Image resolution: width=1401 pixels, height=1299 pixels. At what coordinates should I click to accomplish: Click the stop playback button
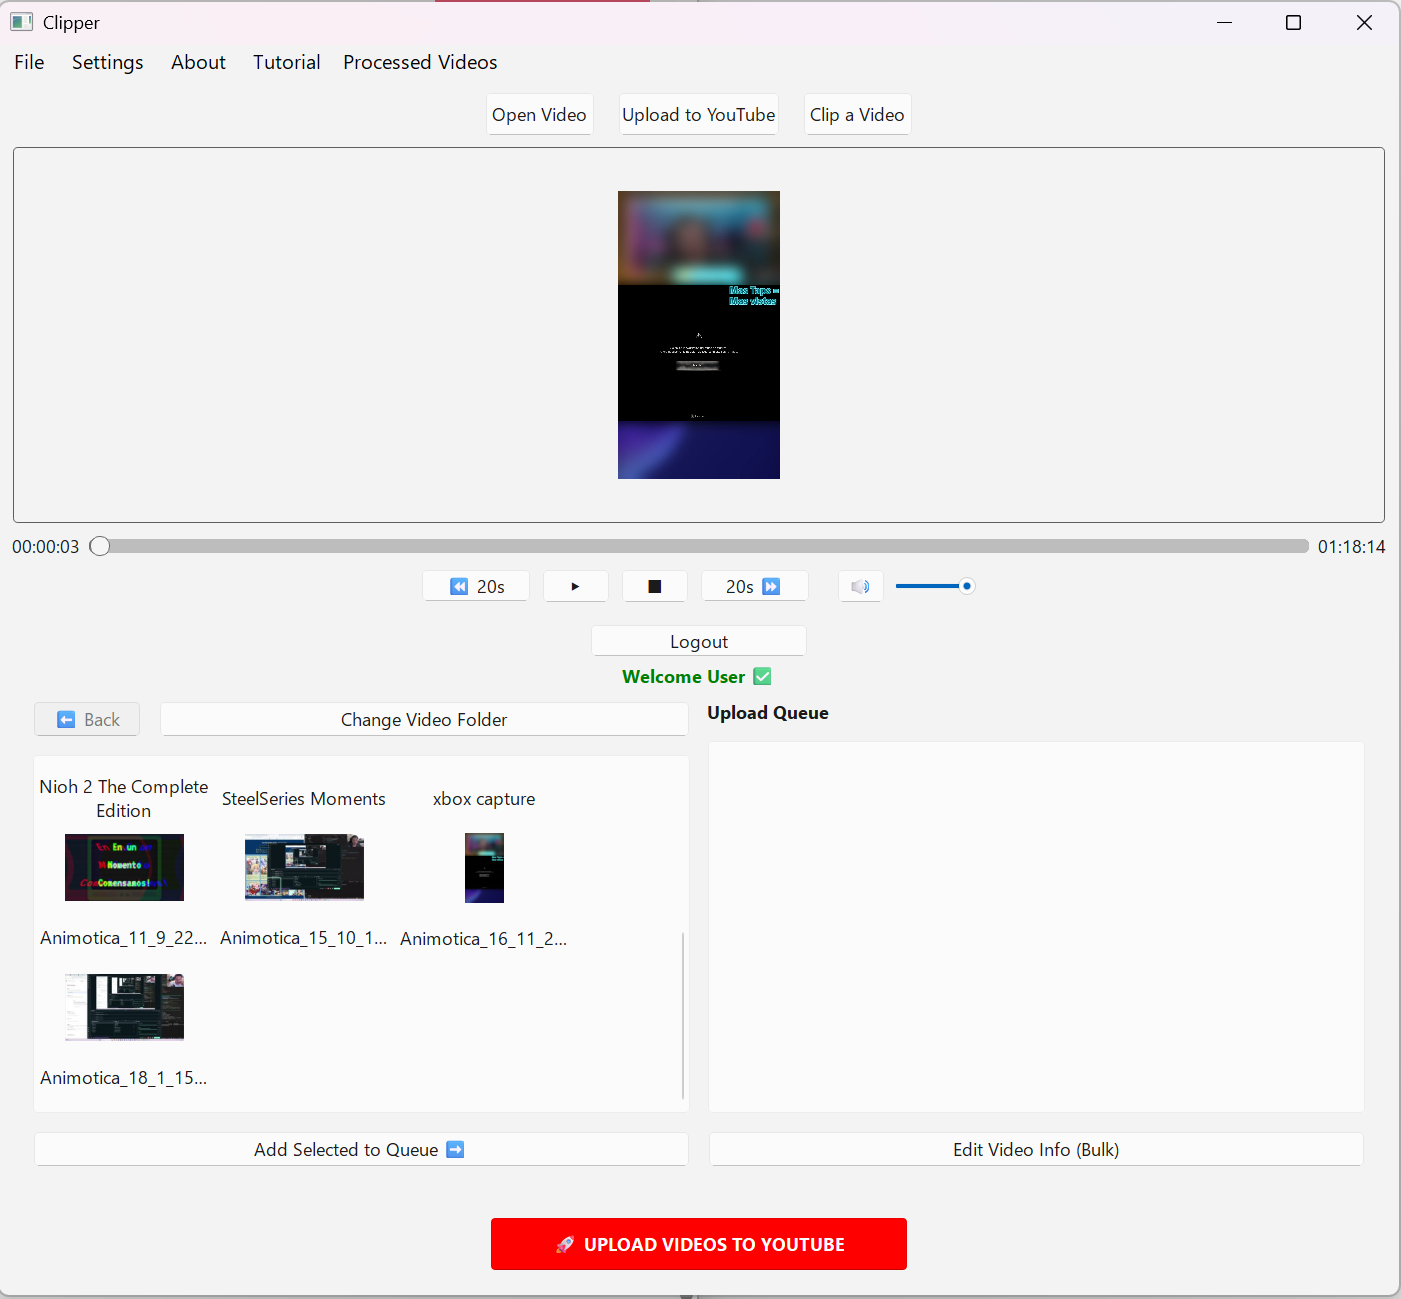pos(654,586)
